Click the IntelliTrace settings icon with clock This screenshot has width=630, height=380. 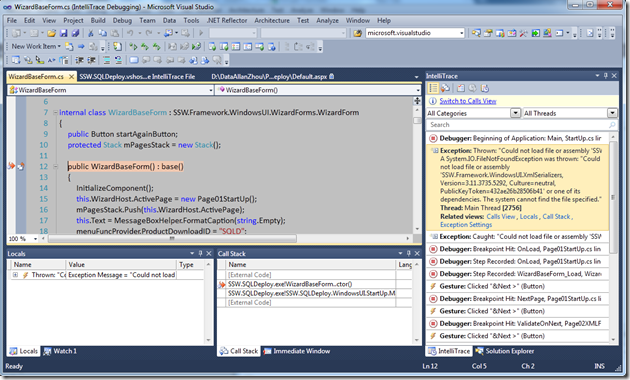[x=484, y=88]
